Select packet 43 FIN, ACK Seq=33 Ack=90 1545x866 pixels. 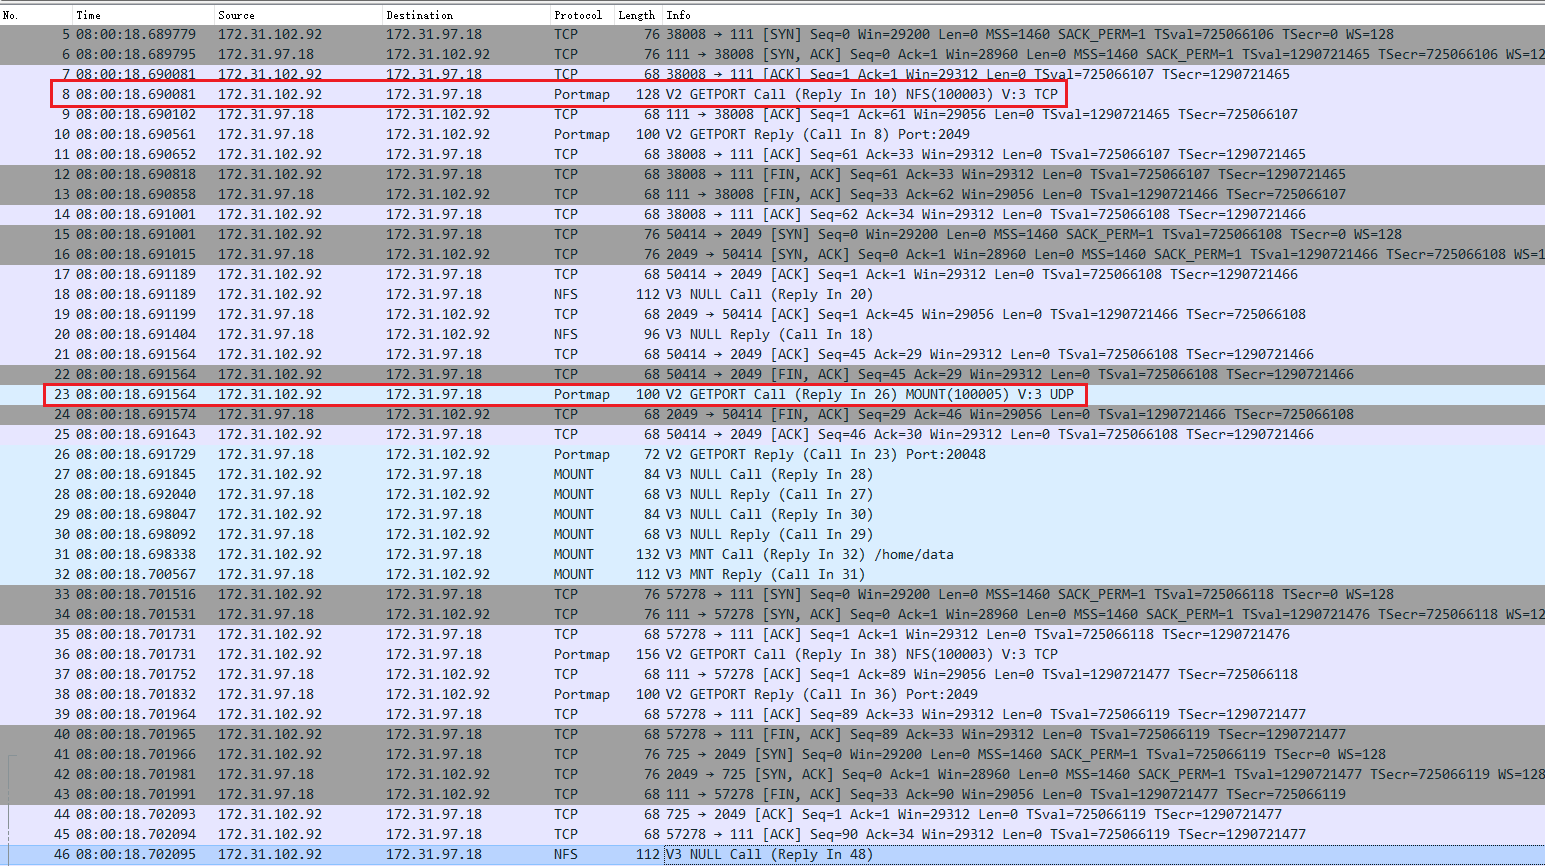click(772, 794)
